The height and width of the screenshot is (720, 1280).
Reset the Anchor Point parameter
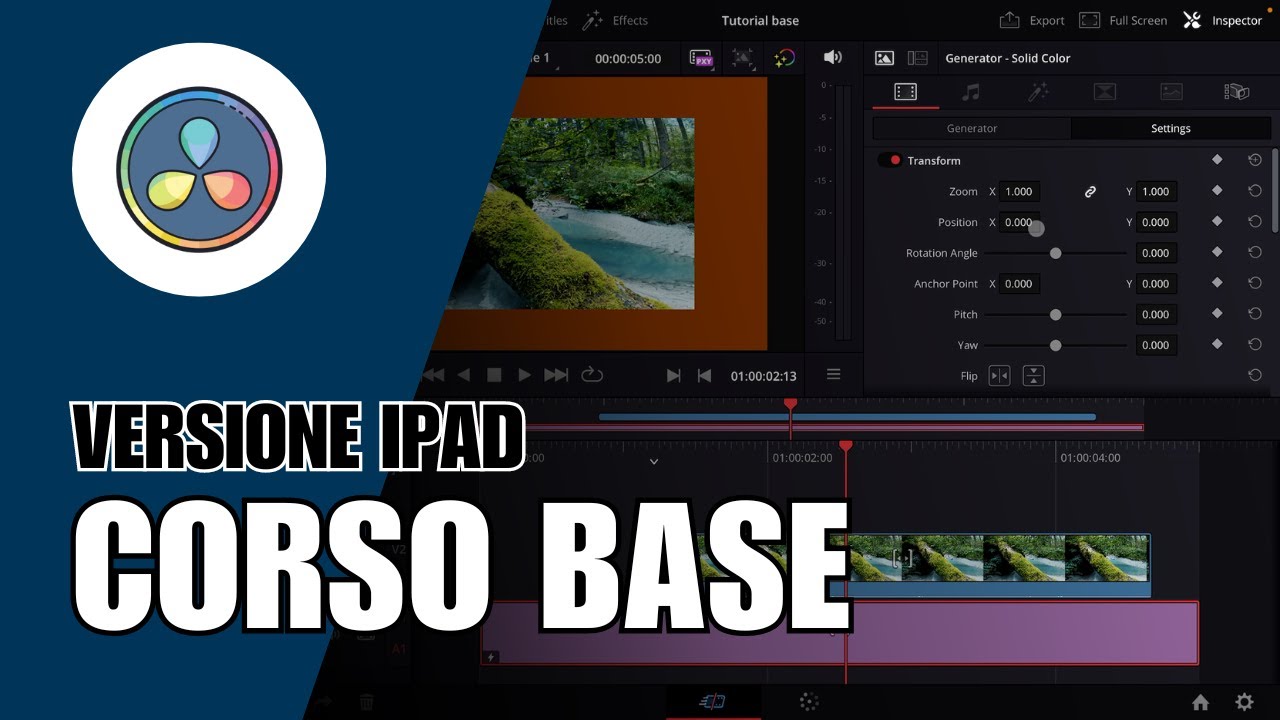tap(1254, 284)
